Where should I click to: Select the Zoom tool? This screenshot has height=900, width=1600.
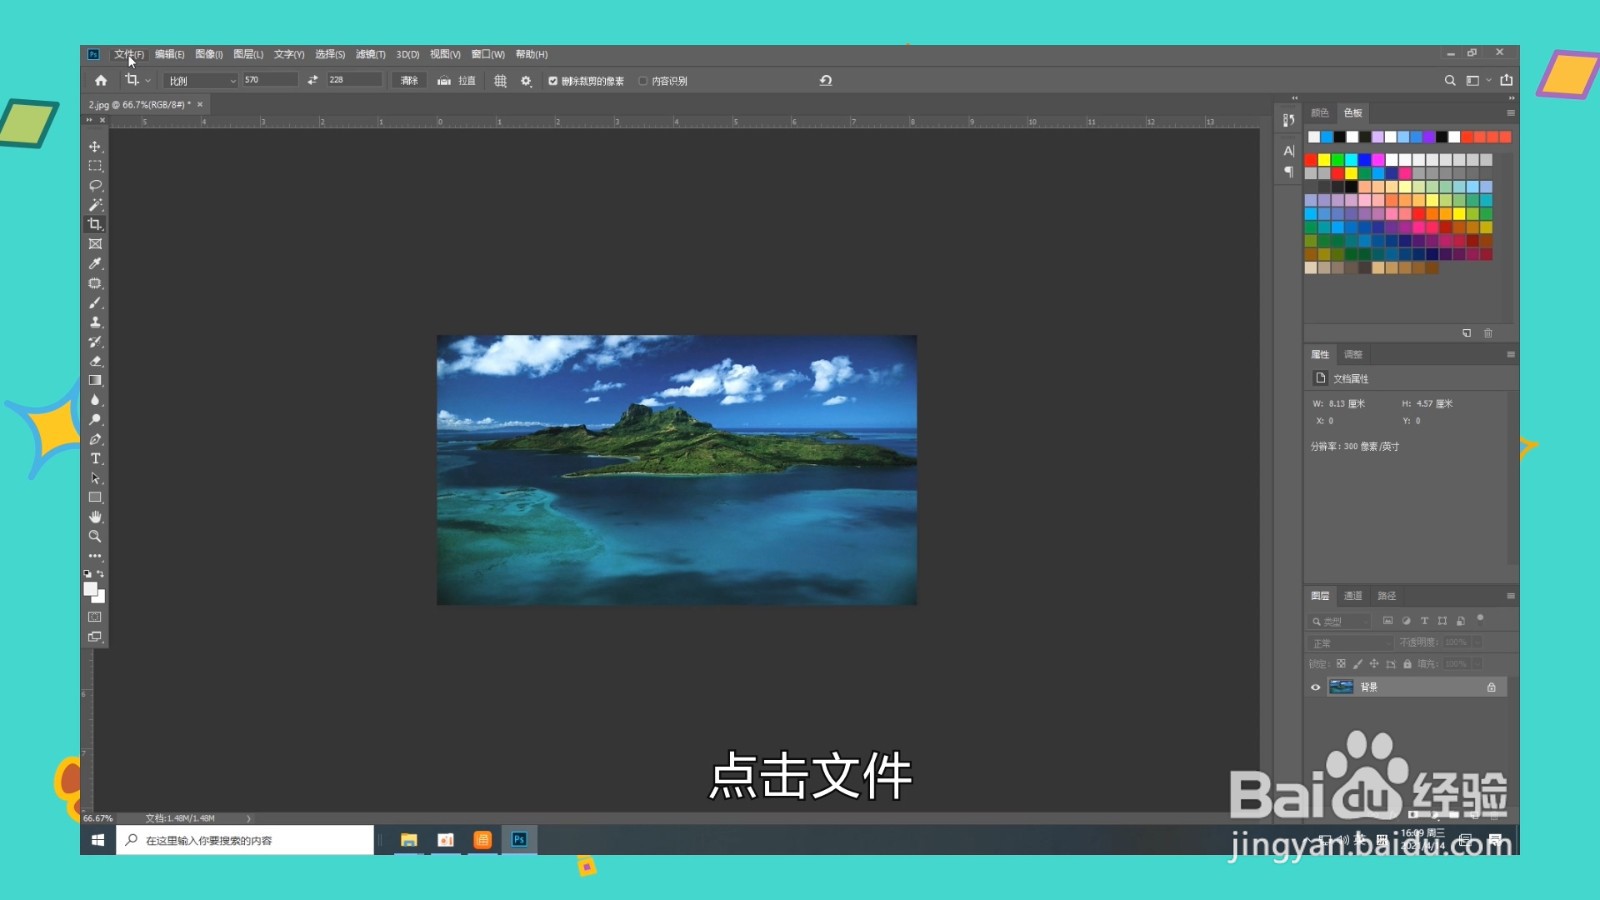pyautogui.click(x=96, y=537)
